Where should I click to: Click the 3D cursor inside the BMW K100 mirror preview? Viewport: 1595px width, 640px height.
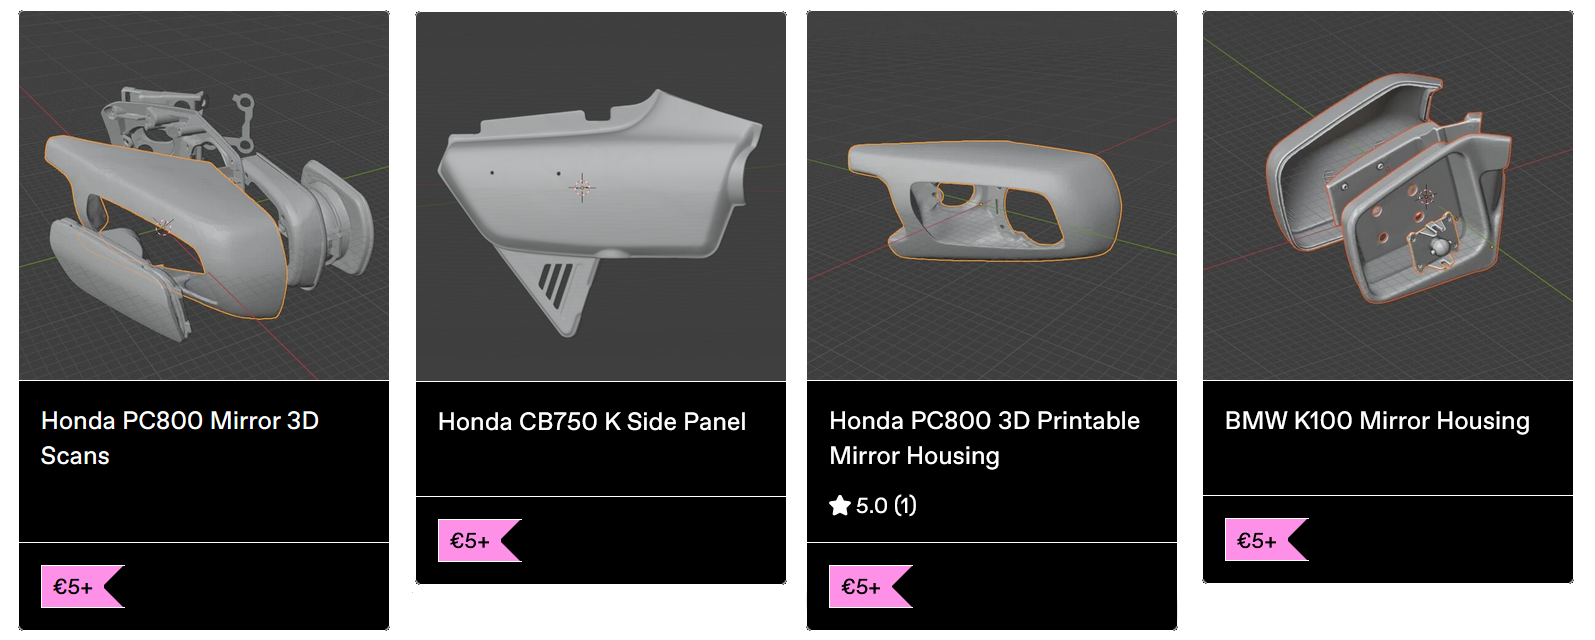pyautogui.click(x=1427, y=195)
